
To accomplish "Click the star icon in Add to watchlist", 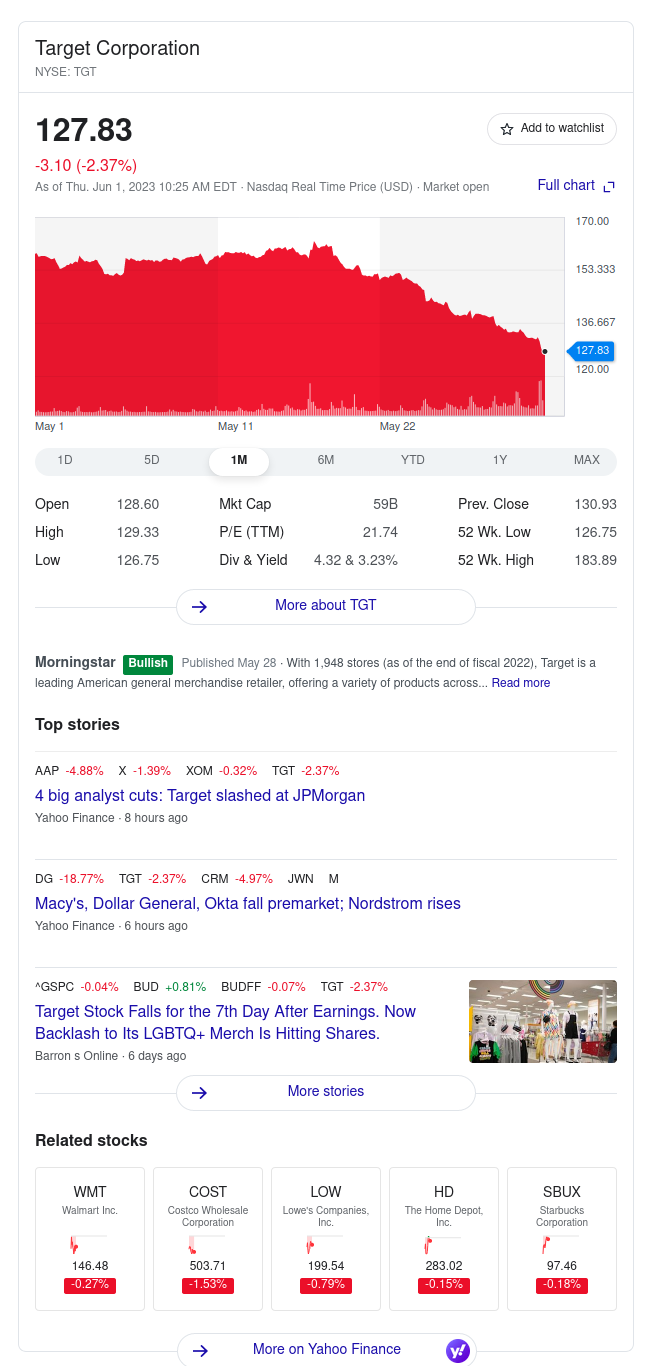I will 507,129.
